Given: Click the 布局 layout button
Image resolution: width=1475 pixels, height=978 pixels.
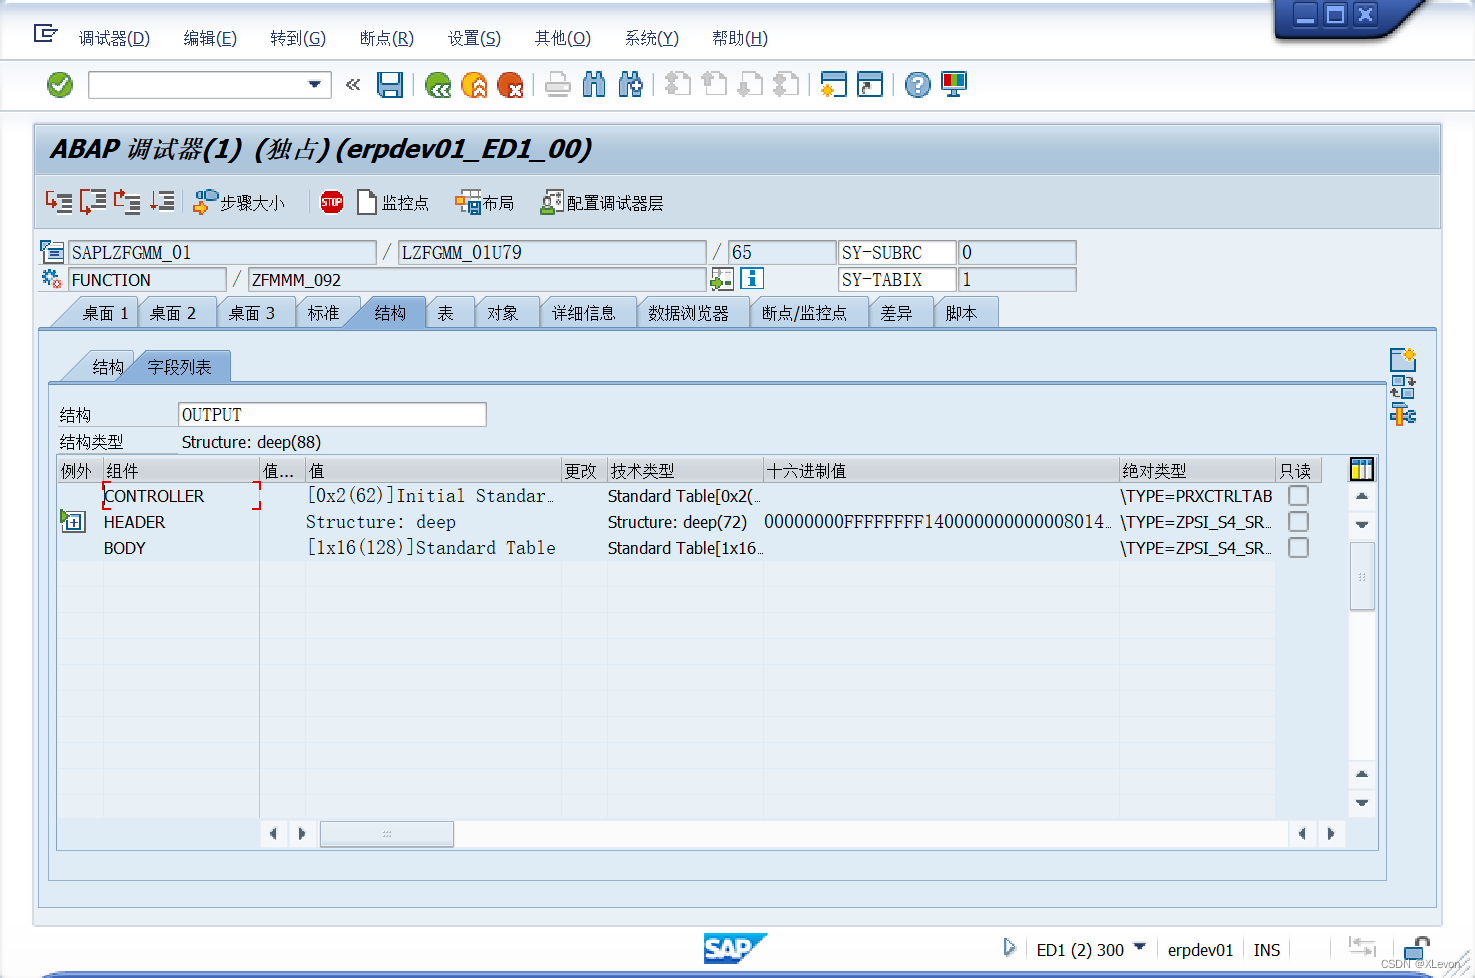Looking at the screenshot, I should pyautogui.click(x=484, y=203).
